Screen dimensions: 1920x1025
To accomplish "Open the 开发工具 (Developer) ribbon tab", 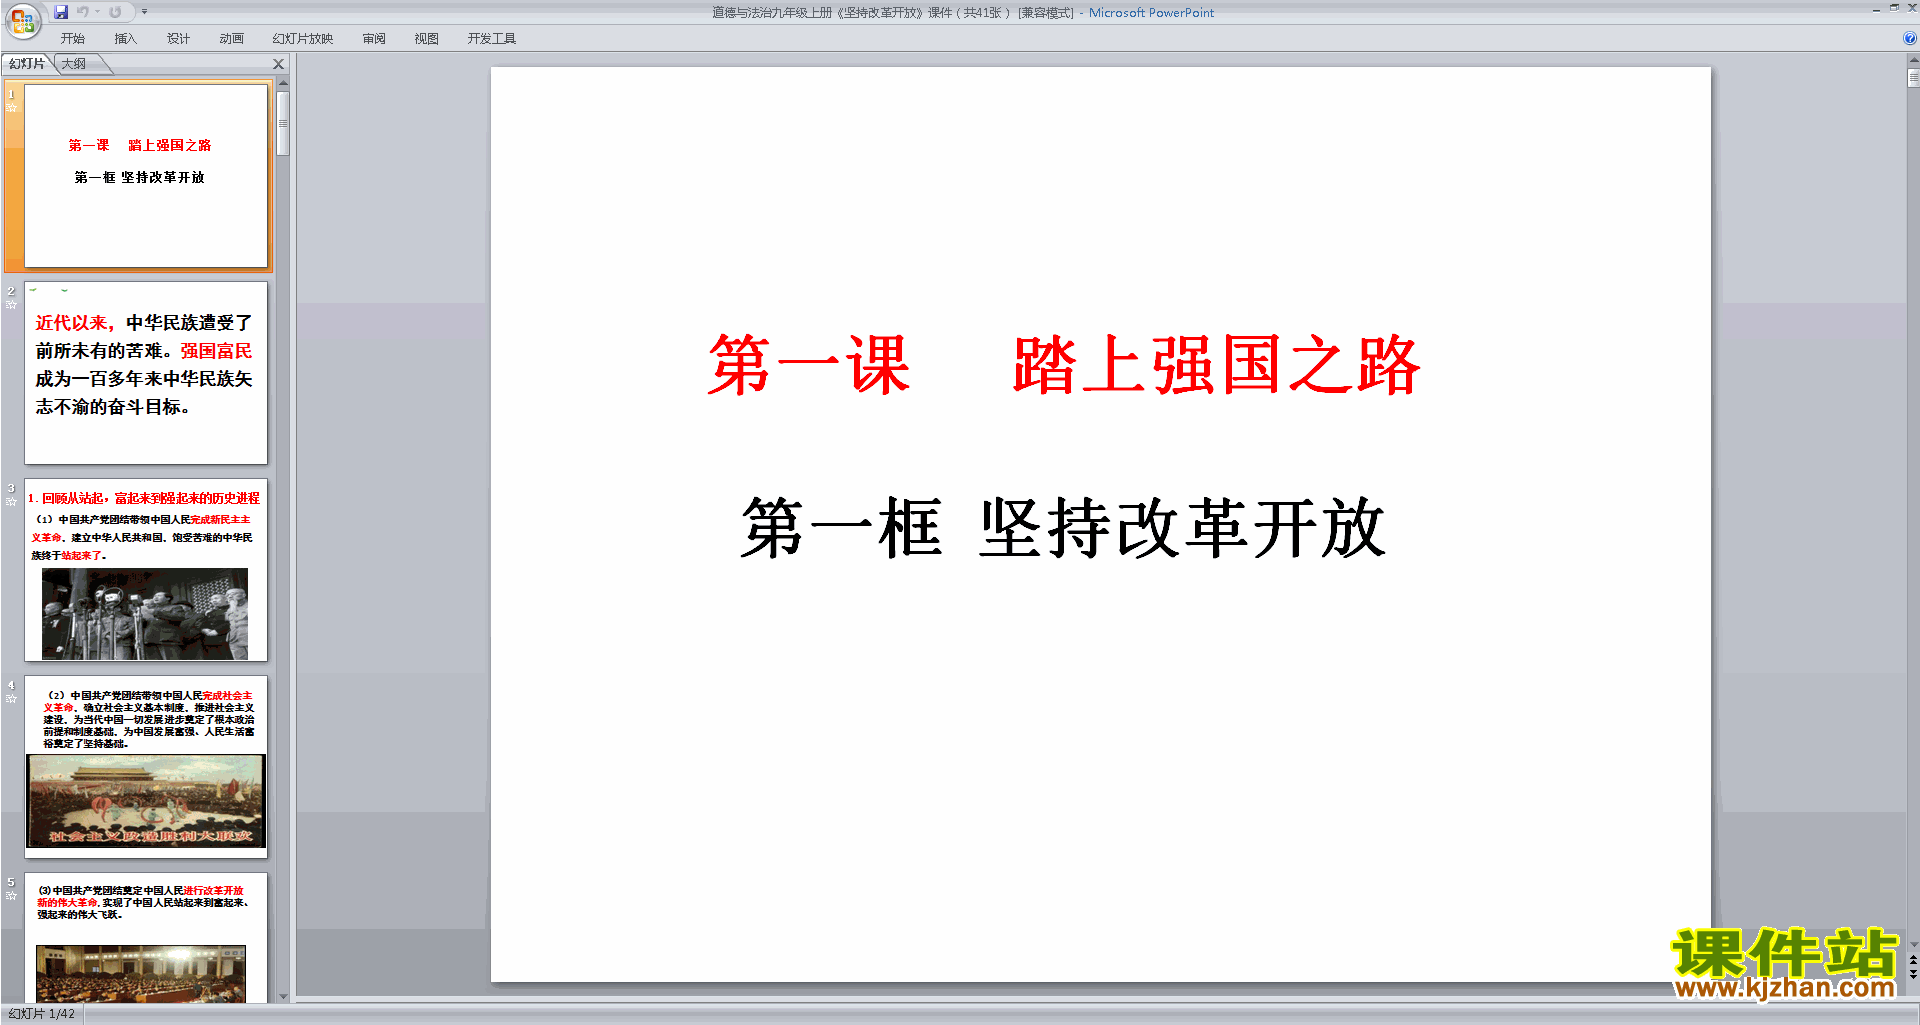I will [x=492, y=39].
